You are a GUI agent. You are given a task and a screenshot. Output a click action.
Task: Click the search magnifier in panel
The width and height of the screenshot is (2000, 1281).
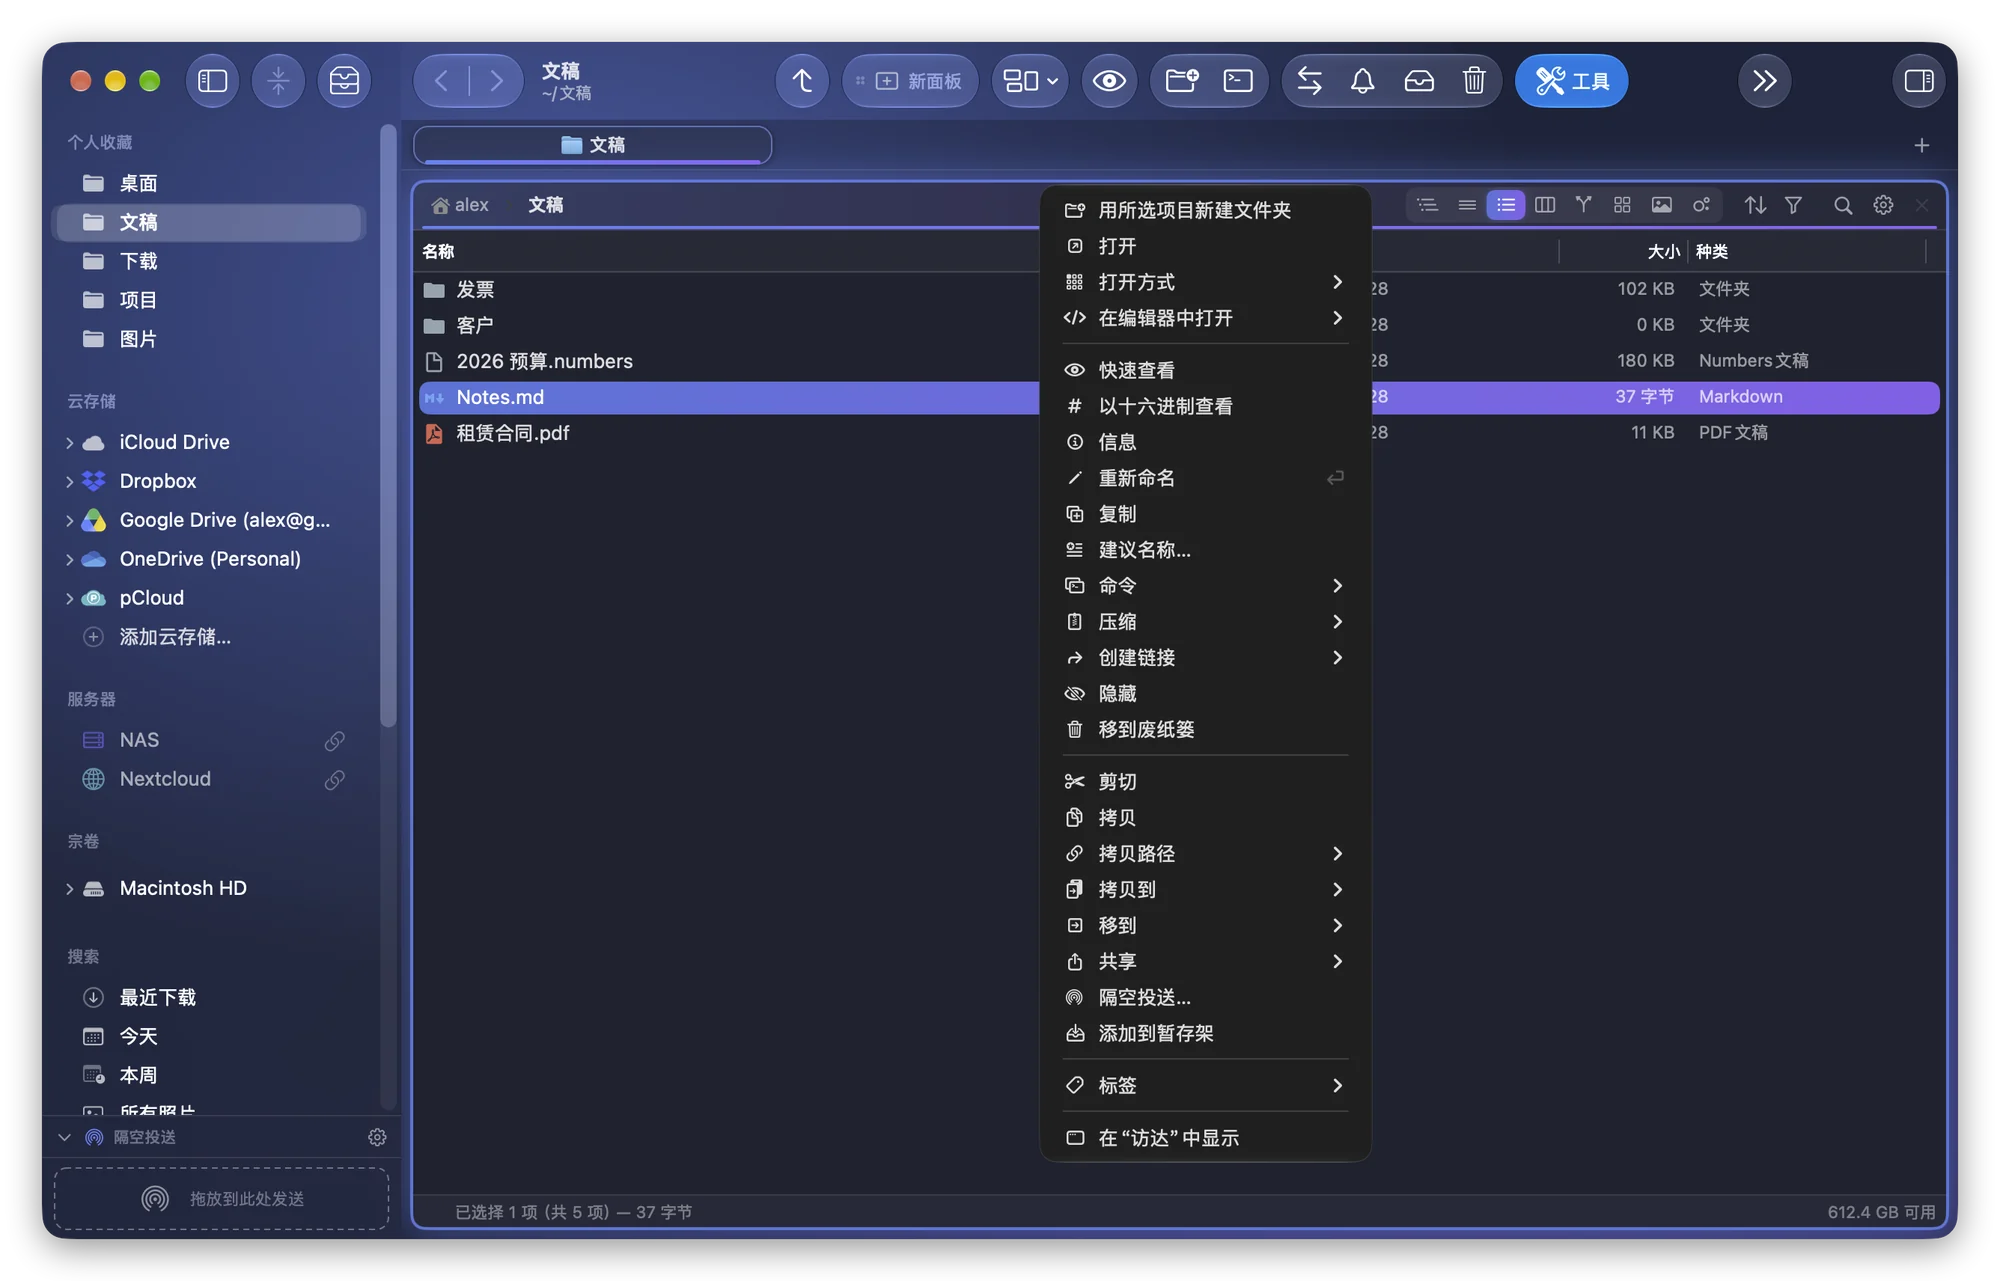[x=1843, y=205]
